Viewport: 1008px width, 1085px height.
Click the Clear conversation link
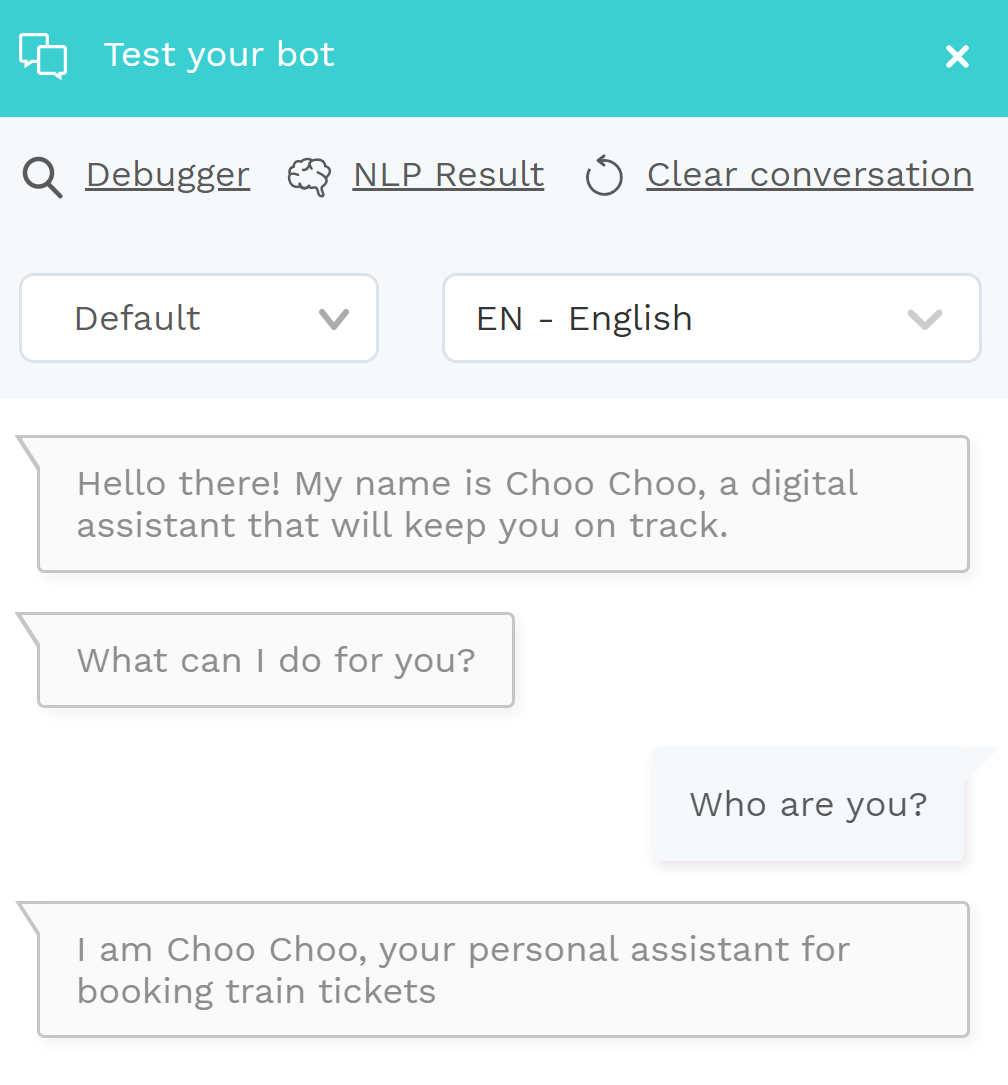point(810,174)
